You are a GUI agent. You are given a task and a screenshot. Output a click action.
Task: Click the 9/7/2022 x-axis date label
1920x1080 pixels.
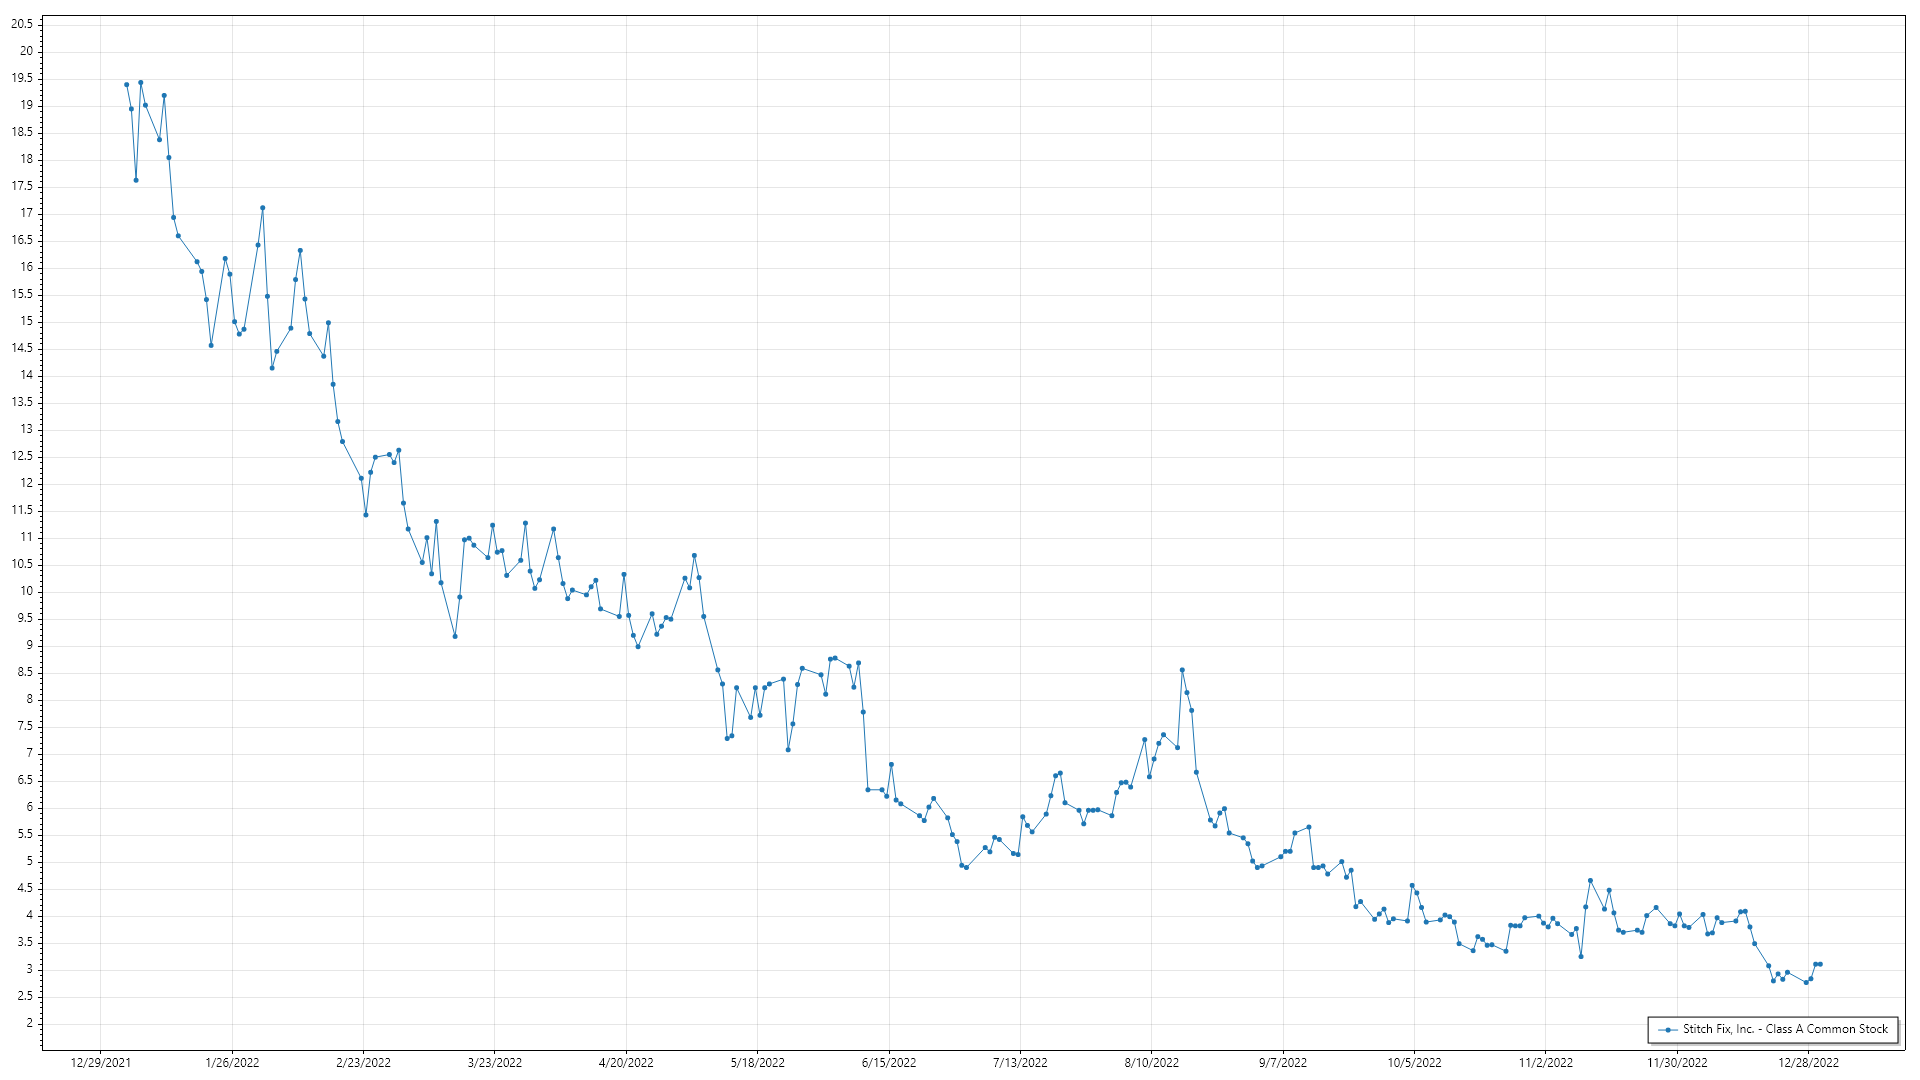pyautogui.click(x=1282, y=1062)
